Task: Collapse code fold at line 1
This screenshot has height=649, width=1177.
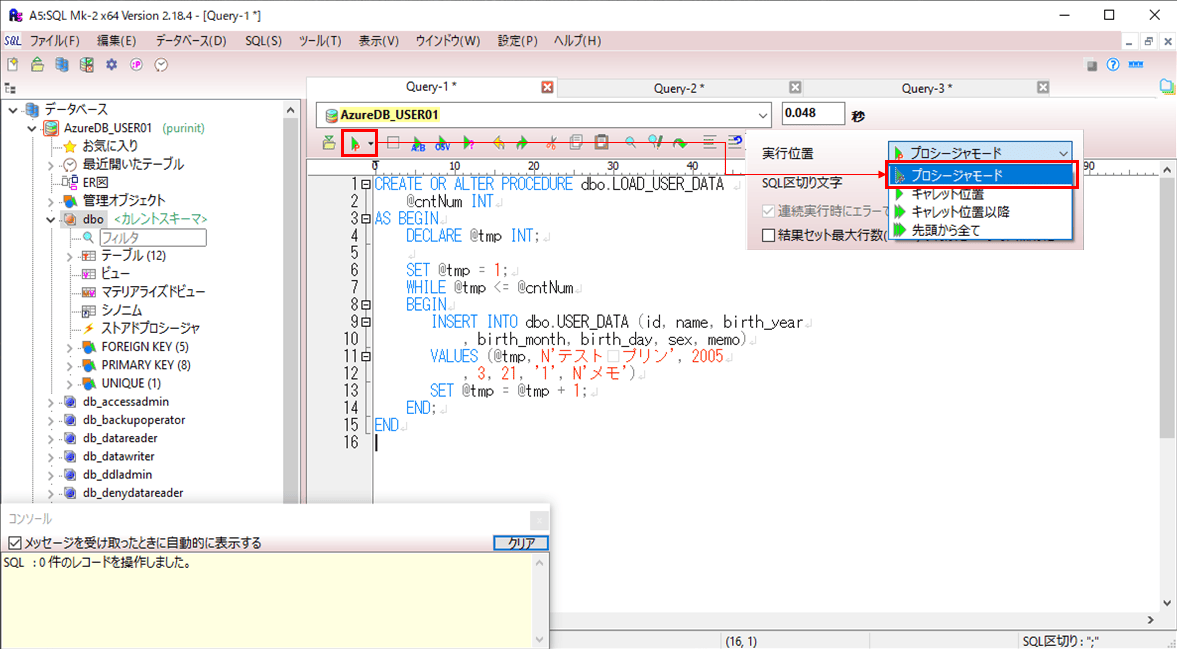Action: [x=366, y=185]
